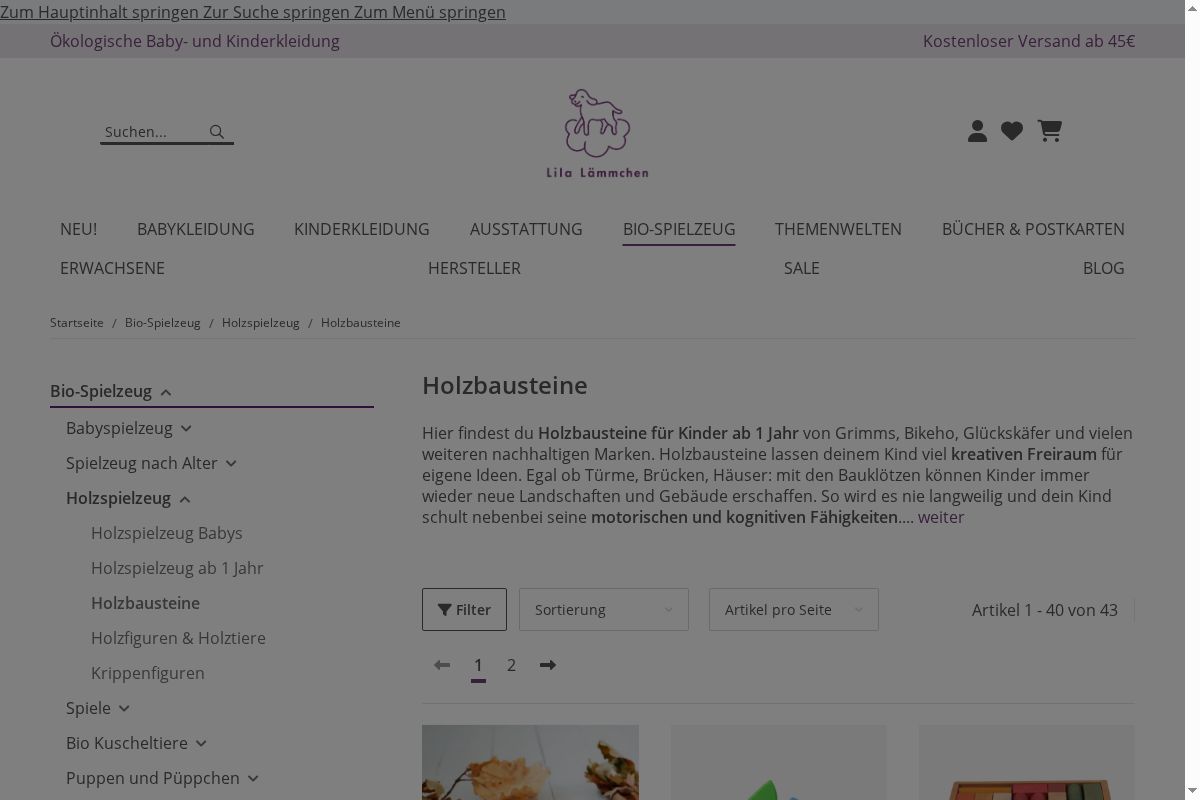The height and width of the screenshot is (800, 1200).
Task: Expand the Babyspielzeug category
Action: [186, 429]
